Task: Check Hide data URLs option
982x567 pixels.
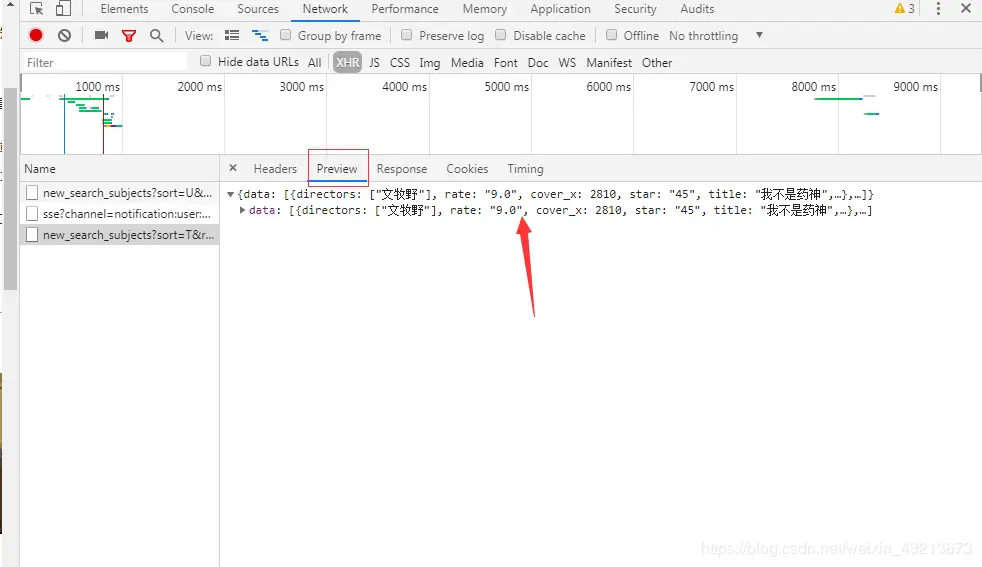Action: point(205,61)
